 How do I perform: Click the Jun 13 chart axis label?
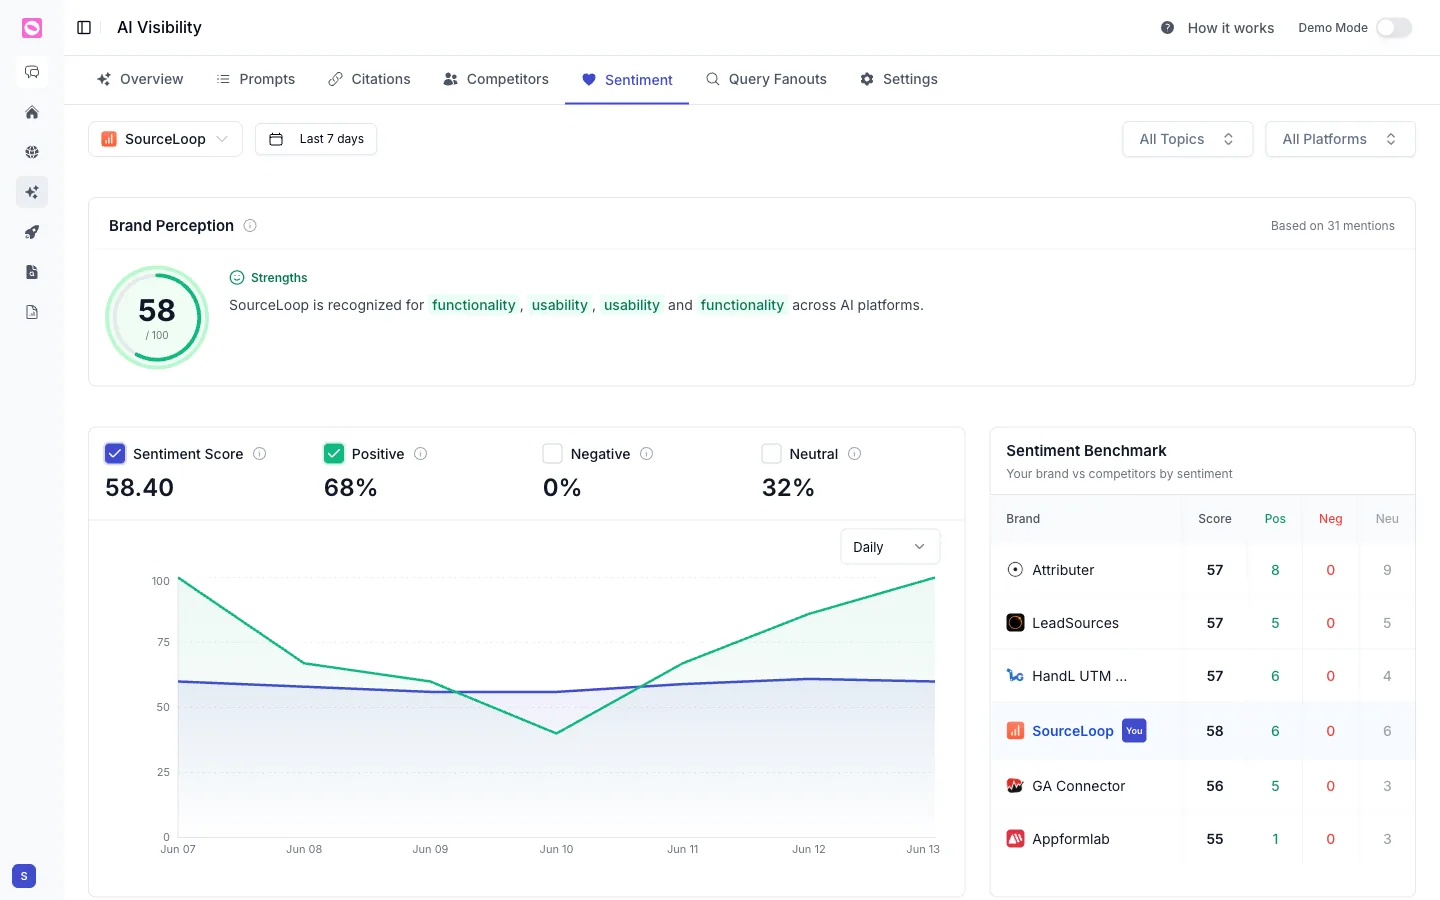[x=923, y=849]
